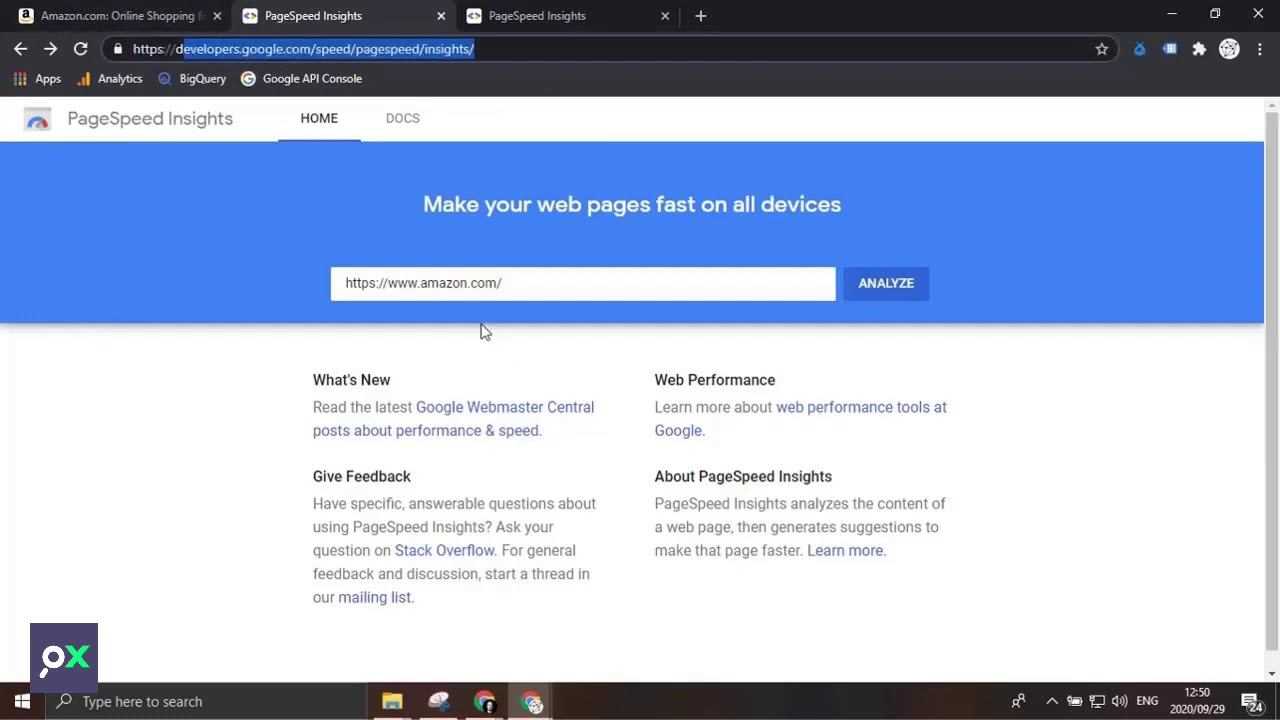Screen dimensions: 1280x720
Task: Click the browser address bar
Action: pyautogui.click(x=610, y=48)
